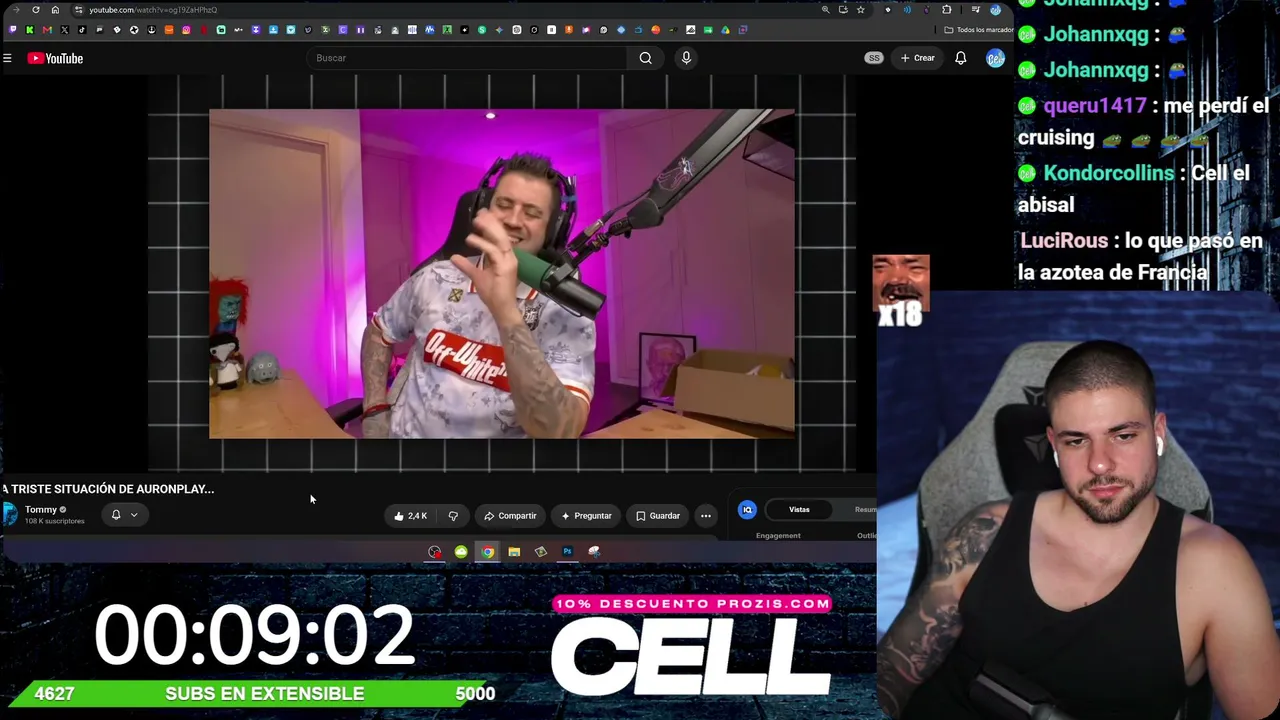The width and height of the screenshot is (1280, 720).
Task: Select the 'Vistas' tab
Action: tap(799, 510)
